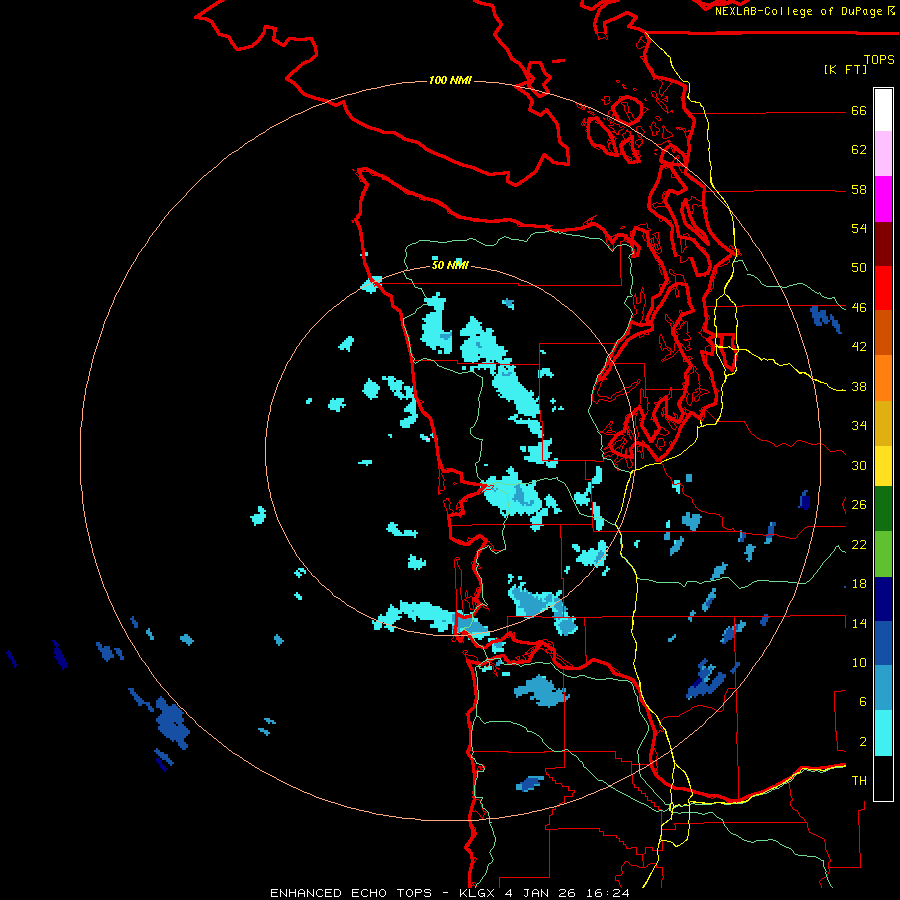
Task: Click the KLGX radar site identifier
Action: pyautogui.click(x=479, y=893)
